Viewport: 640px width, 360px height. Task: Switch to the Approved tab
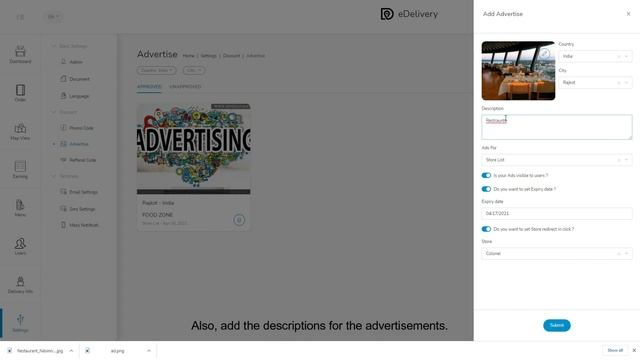coord(149,87)
